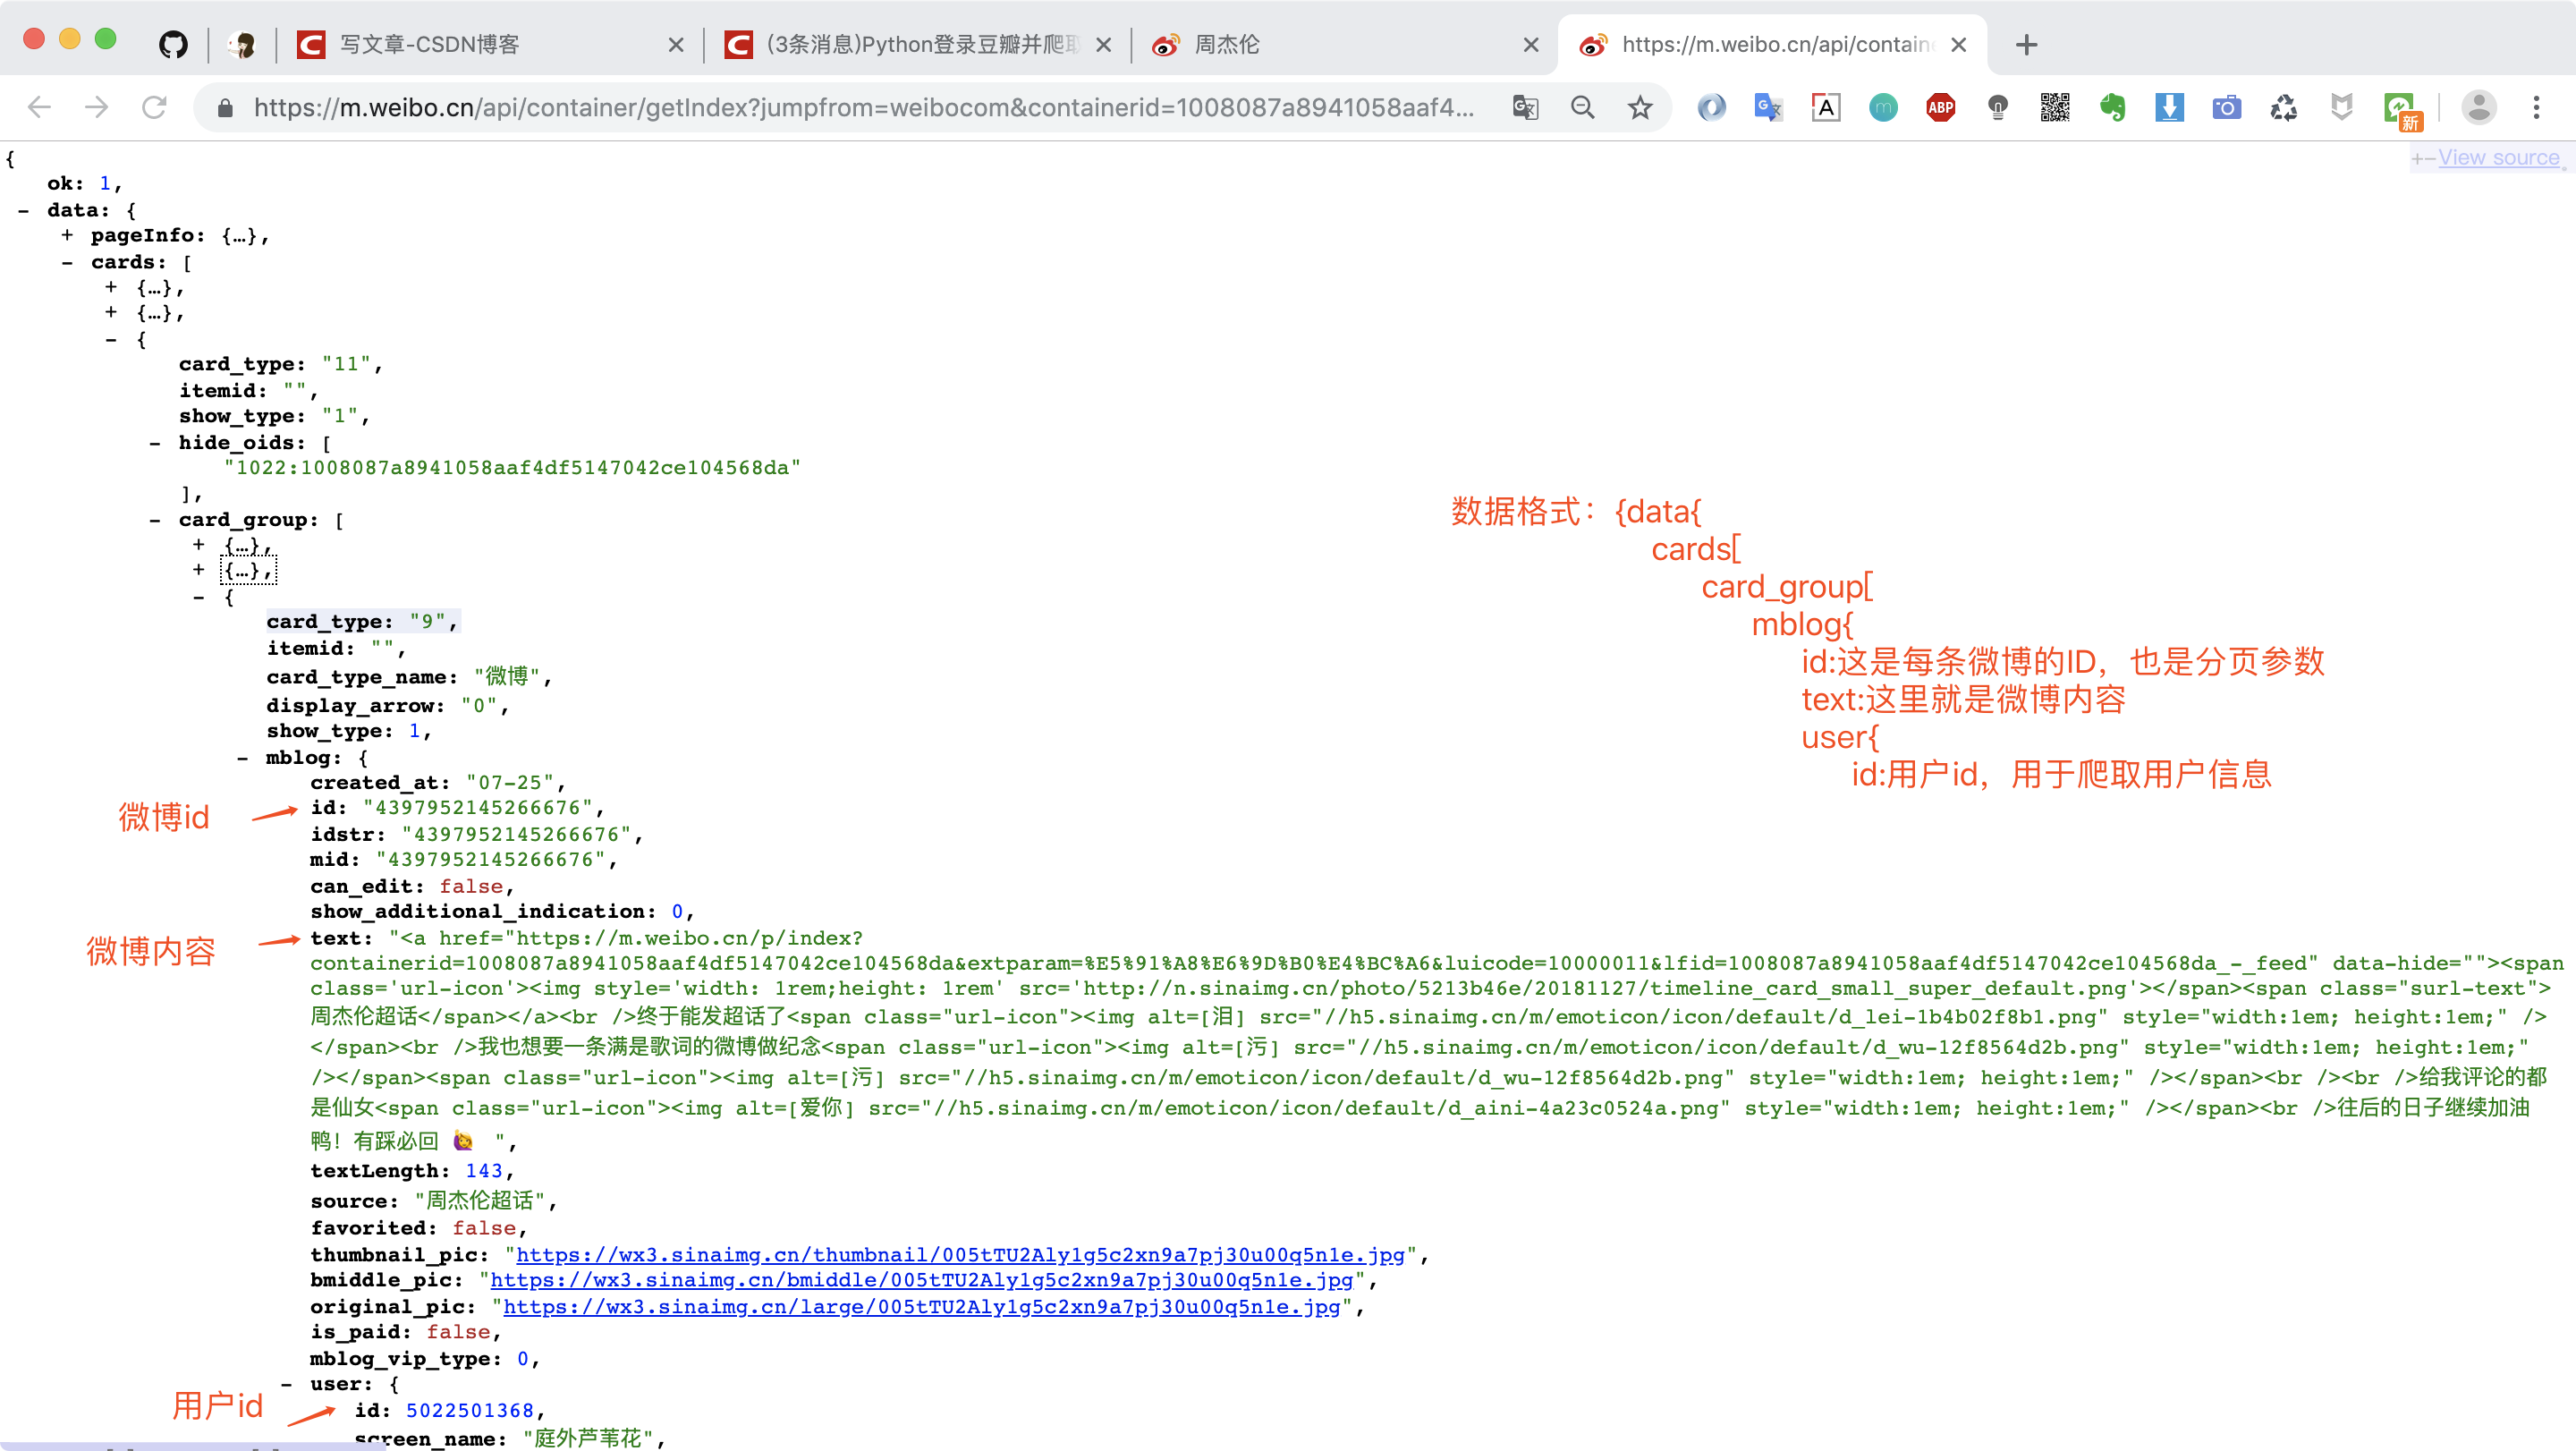
Task: Collapse the data object
Action: [23, 210]
